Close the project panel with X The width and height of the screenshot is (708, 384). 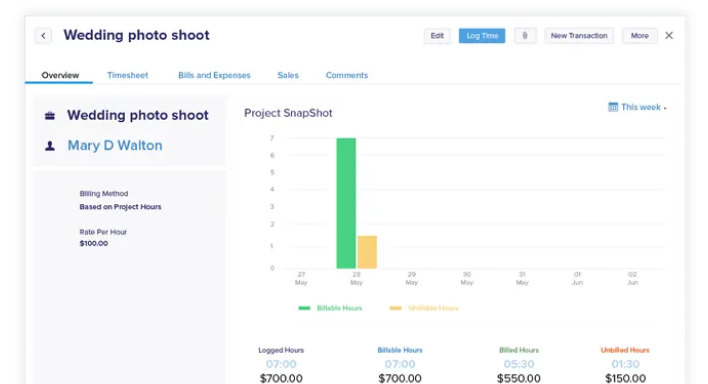tap(669, 35)
